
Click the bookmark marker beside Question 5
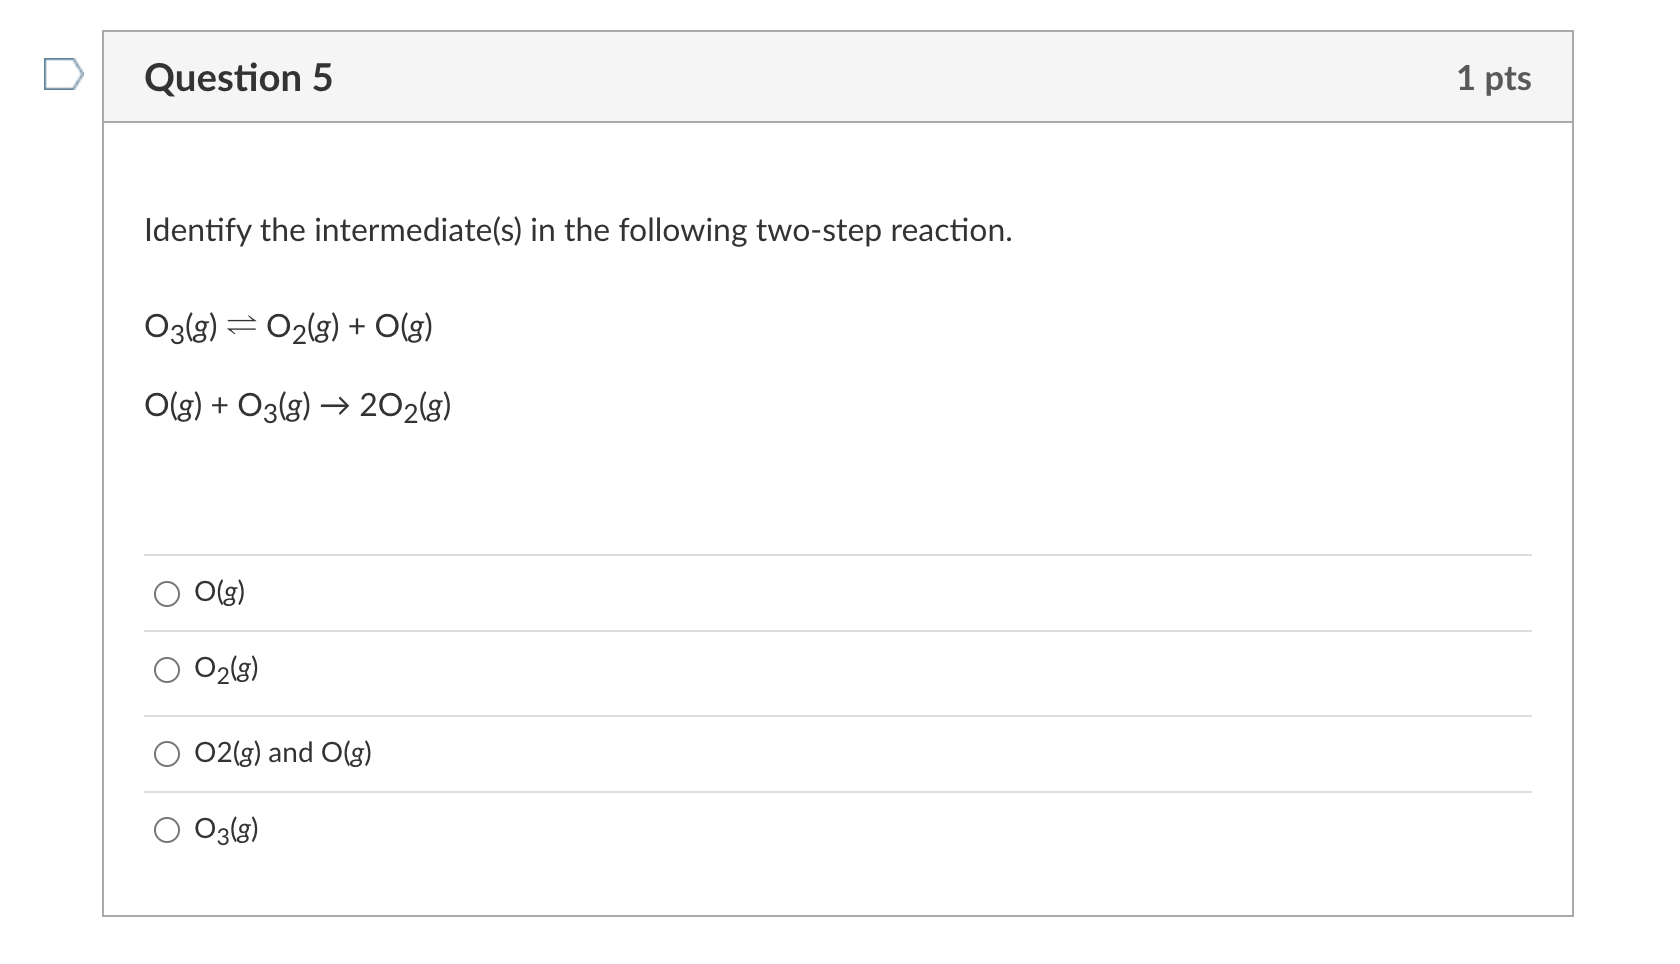pyautogui.click(x=63, y=75)
